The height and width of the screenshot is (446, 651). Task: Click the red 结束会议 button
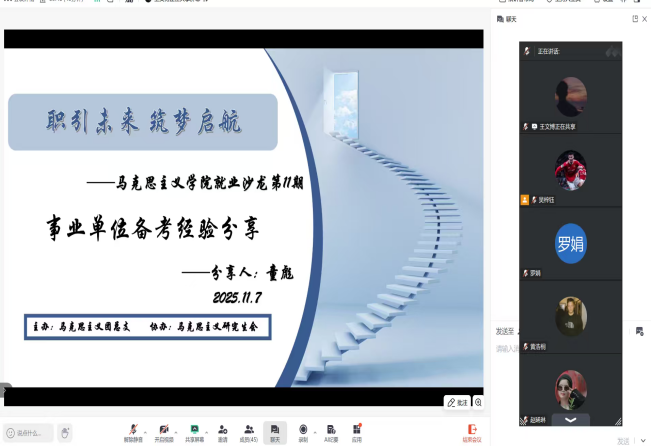point(471,432)
